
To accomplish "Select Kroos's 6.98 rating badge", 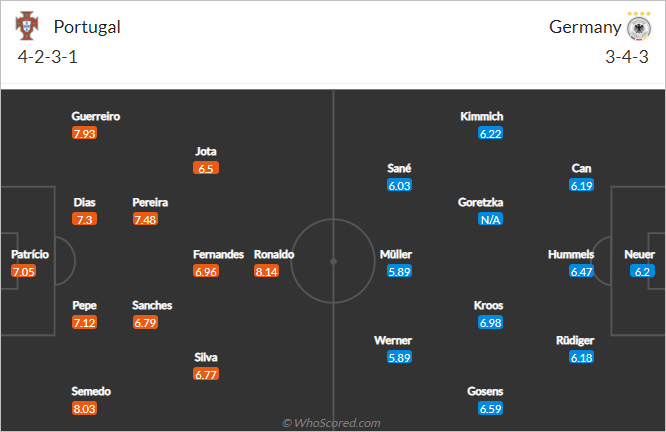I will 490,322.
